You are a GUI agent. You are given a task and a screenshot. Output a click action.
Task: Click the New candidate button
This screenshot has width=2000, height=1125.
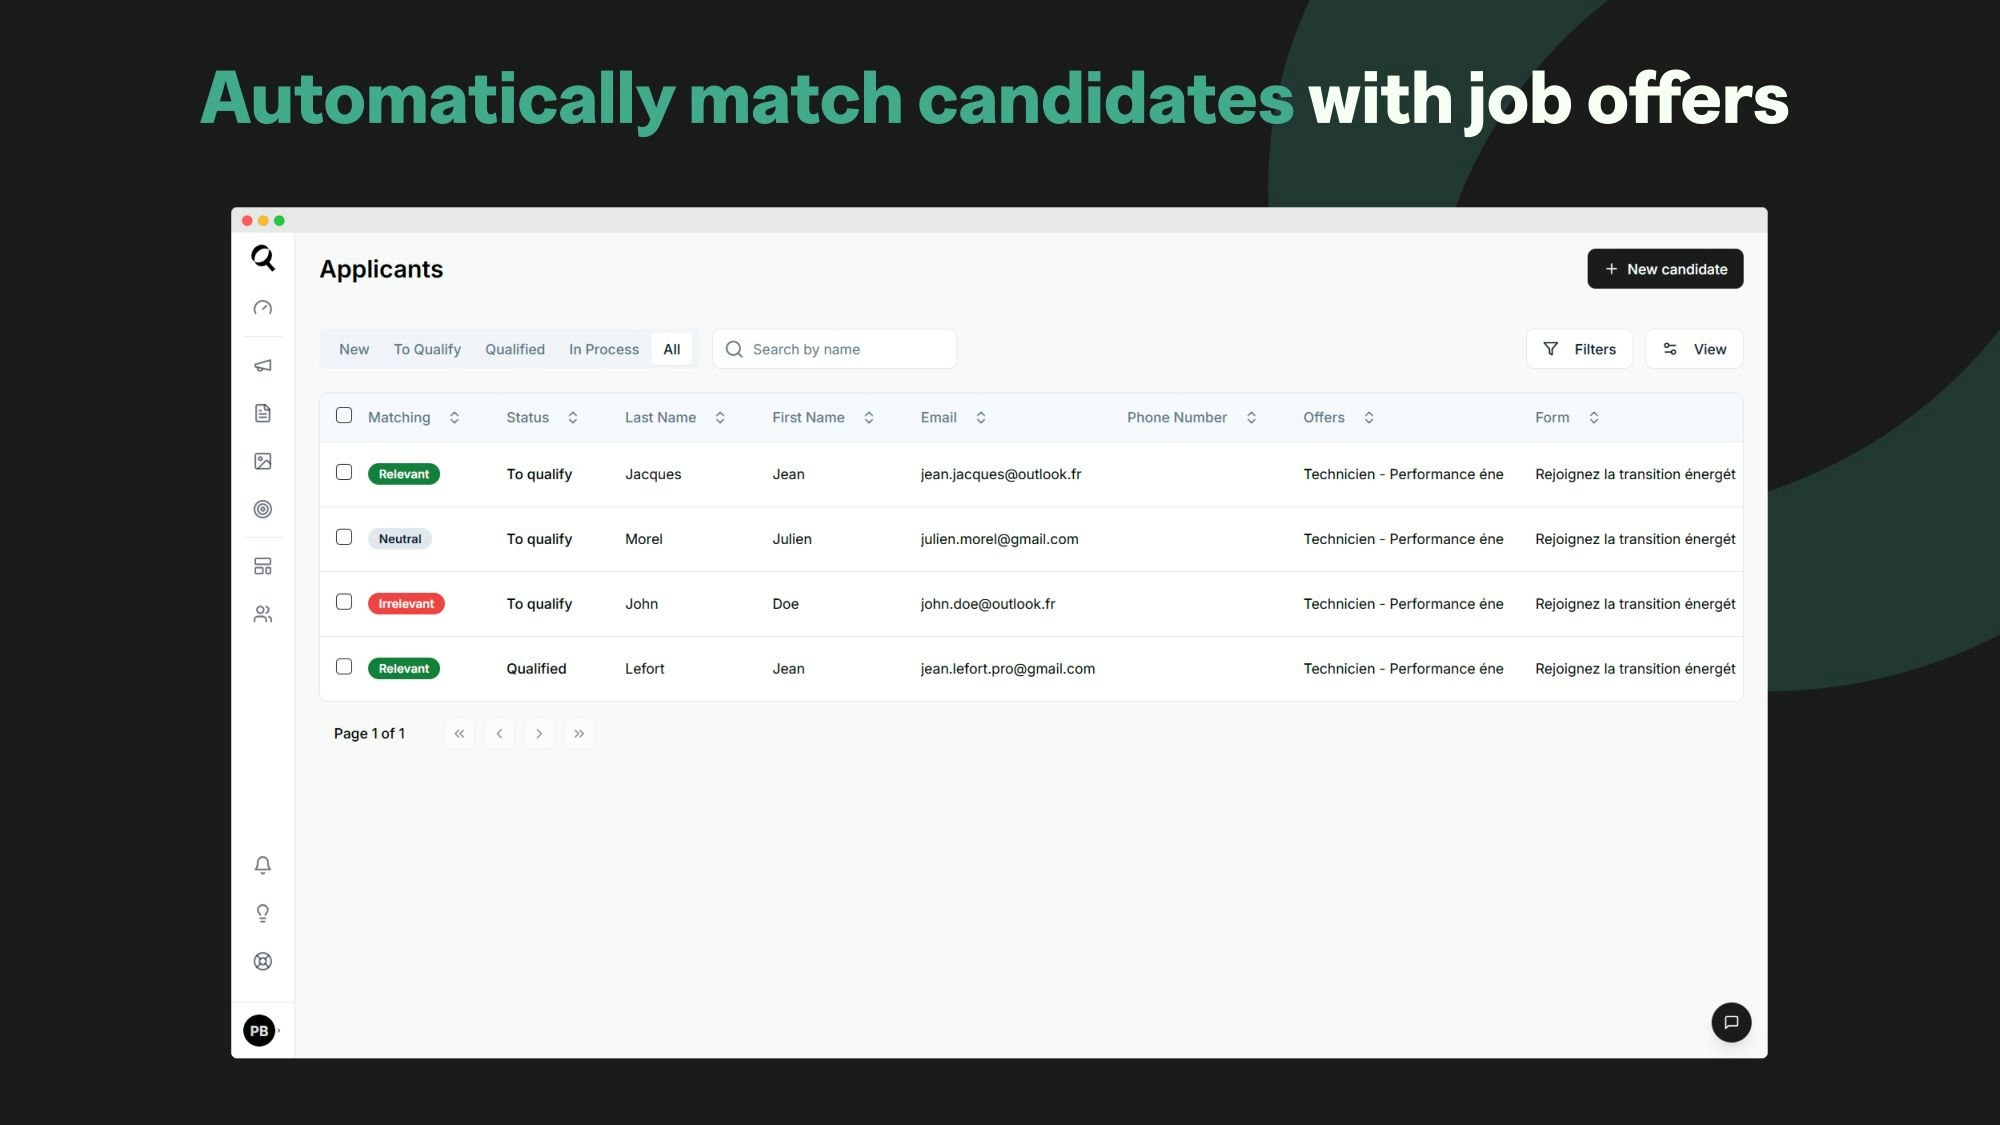coord(1665,269)
